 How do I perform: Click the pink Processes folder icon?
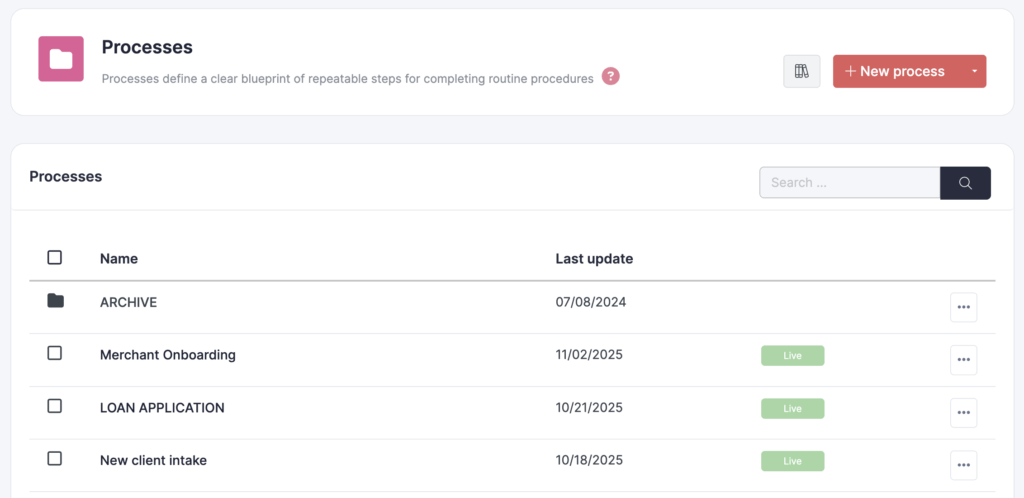61,59
